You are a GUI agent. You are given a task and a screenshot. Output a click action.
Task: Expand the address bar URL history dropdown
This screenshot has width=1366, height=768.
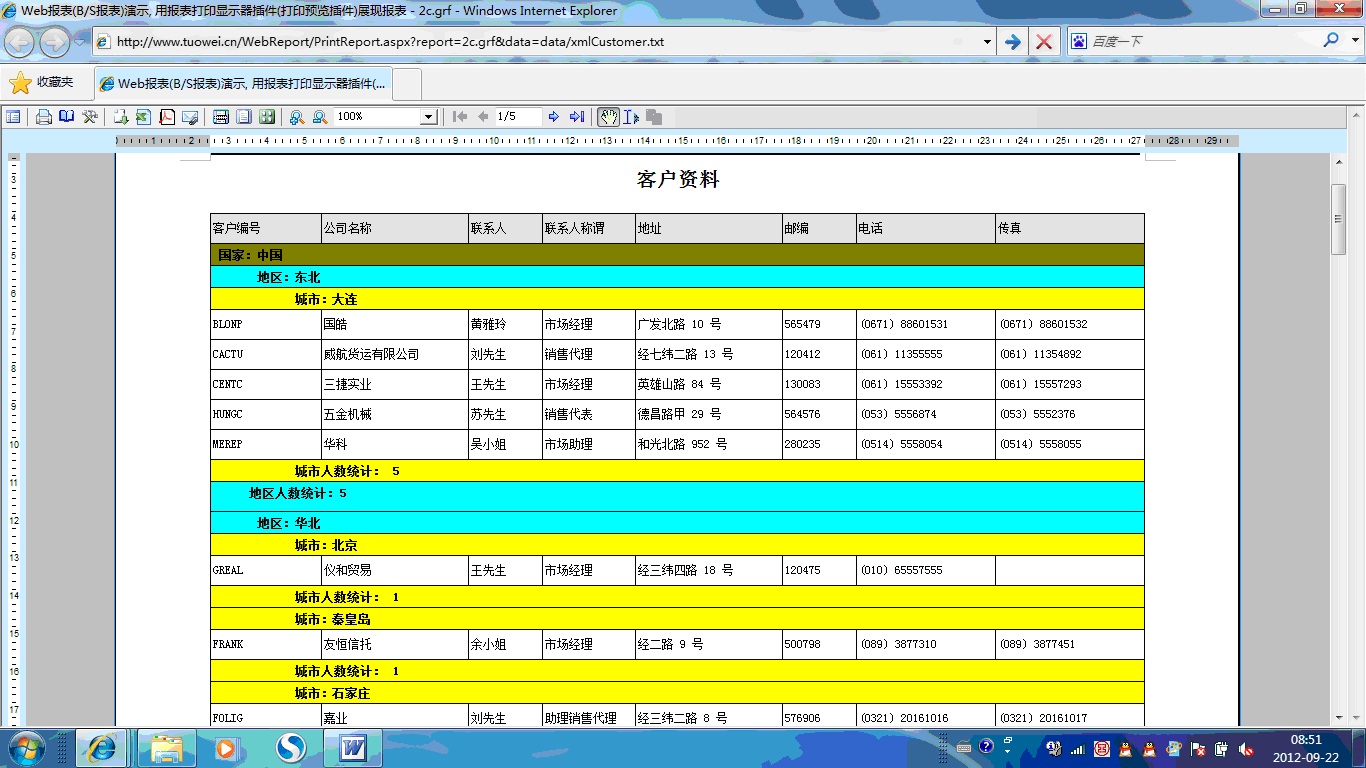987,42
